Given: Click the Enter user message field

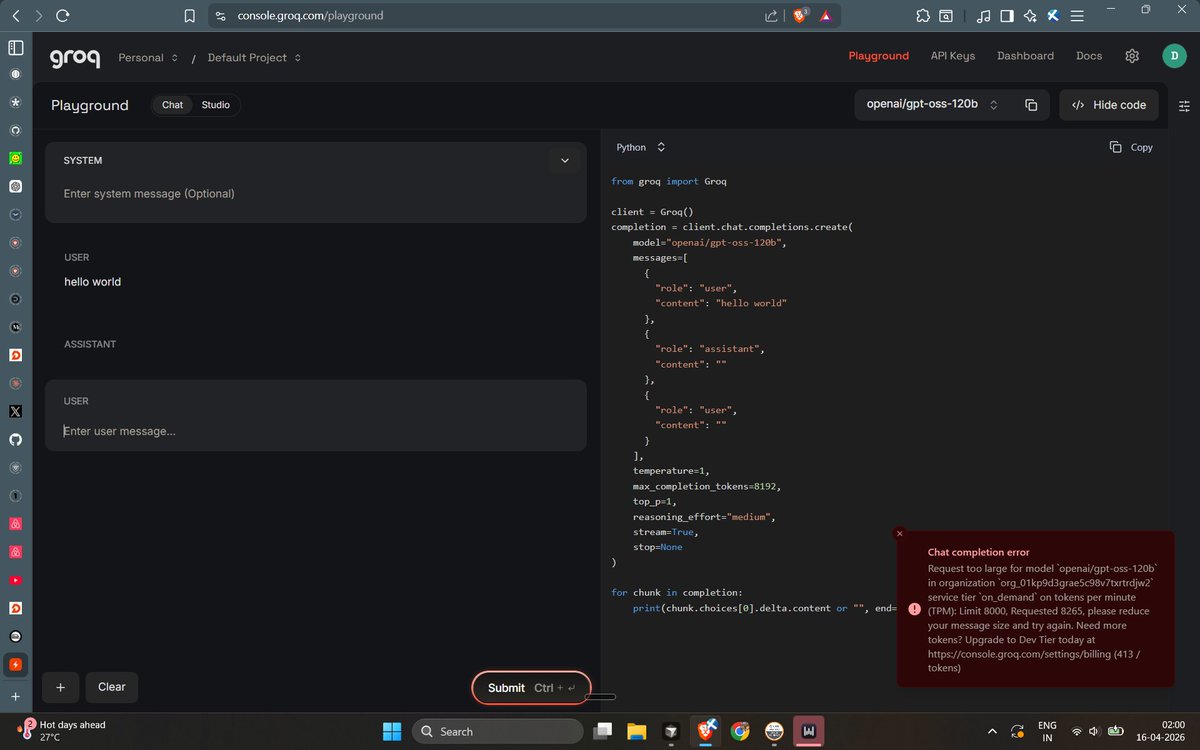Looking at the screenshot, I should pos(316,431).
